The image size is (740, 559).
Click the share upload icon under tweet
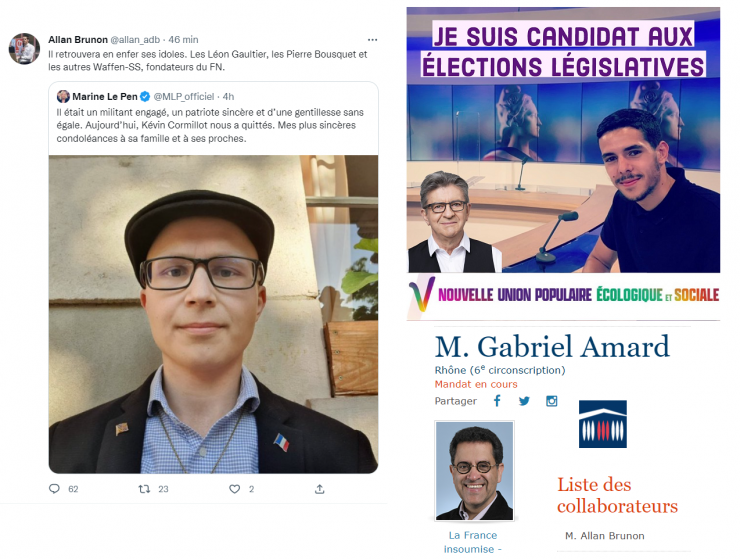(x=320, y=489)
